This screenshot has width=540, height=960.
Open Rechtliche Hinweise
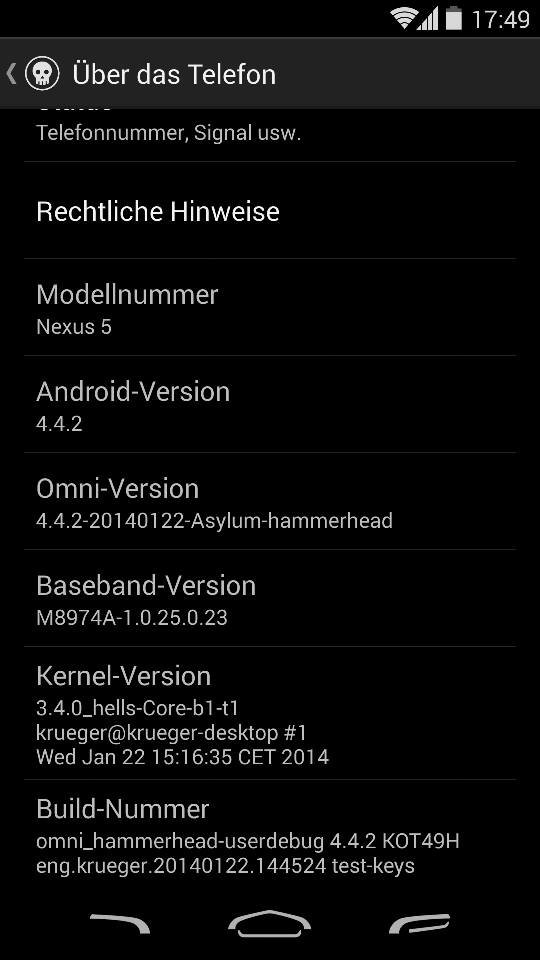click(x=270, y=211)
